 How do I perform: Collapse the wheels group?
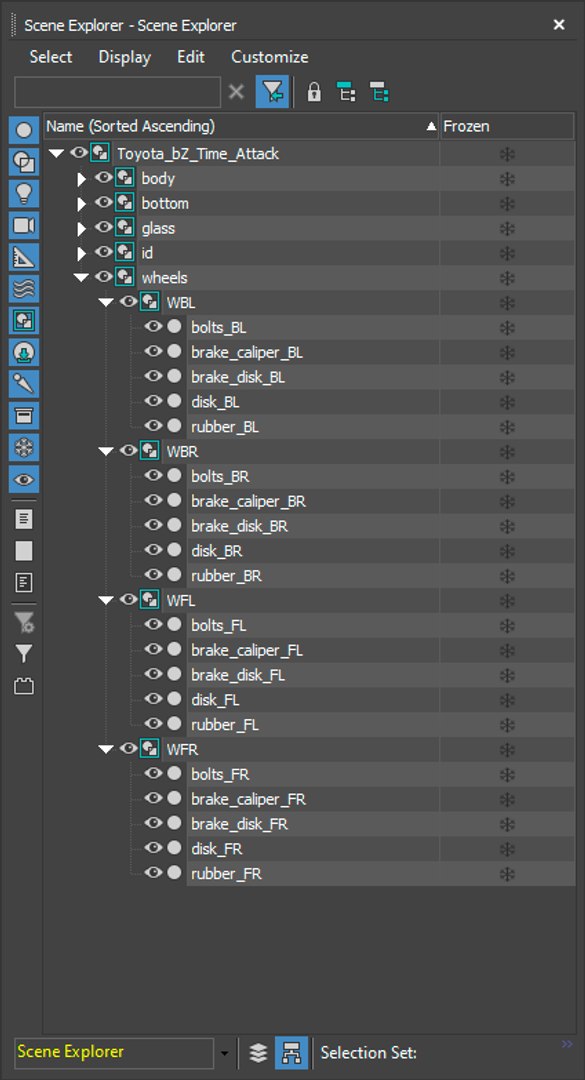coord(81,278)
